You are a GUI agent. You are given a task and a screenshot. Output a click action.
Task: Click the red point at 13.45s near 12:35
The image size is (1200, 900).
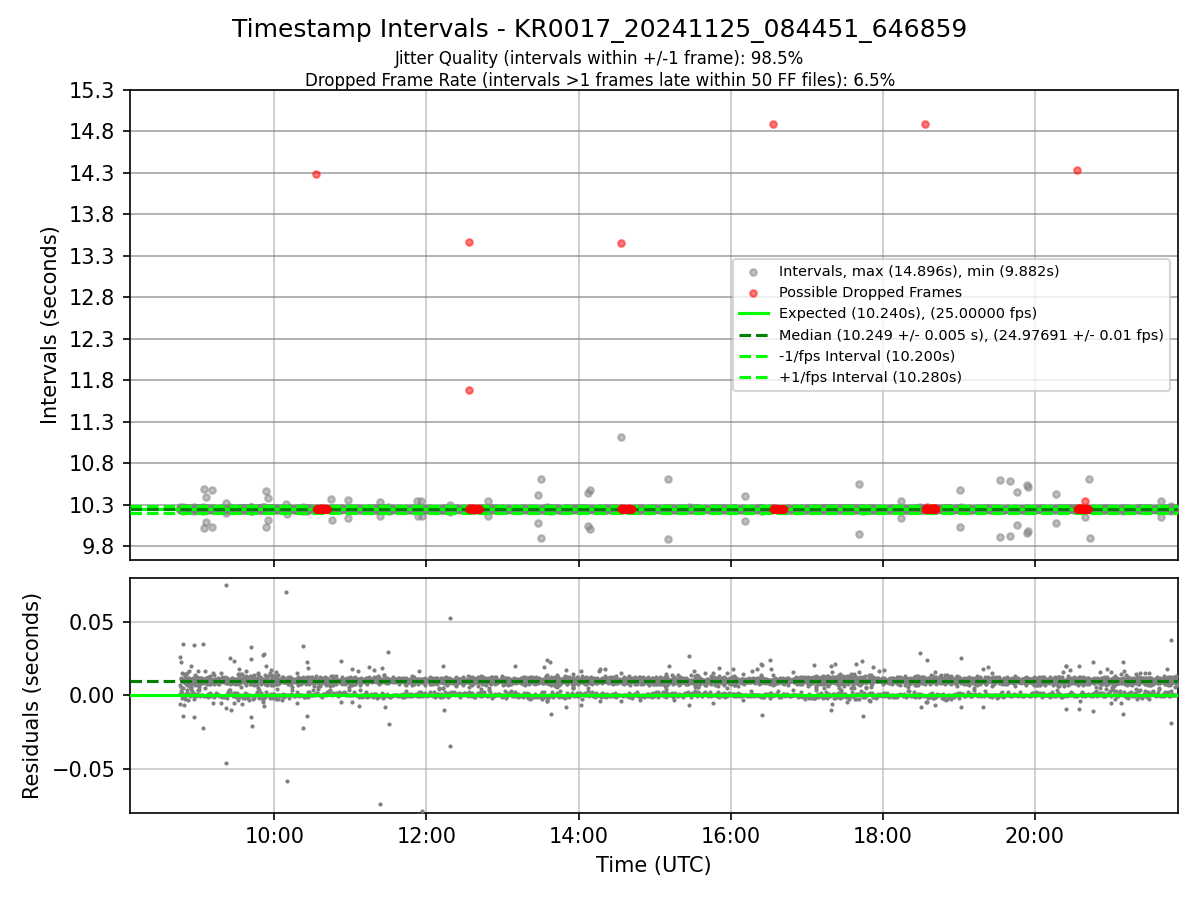click(469, 242)
